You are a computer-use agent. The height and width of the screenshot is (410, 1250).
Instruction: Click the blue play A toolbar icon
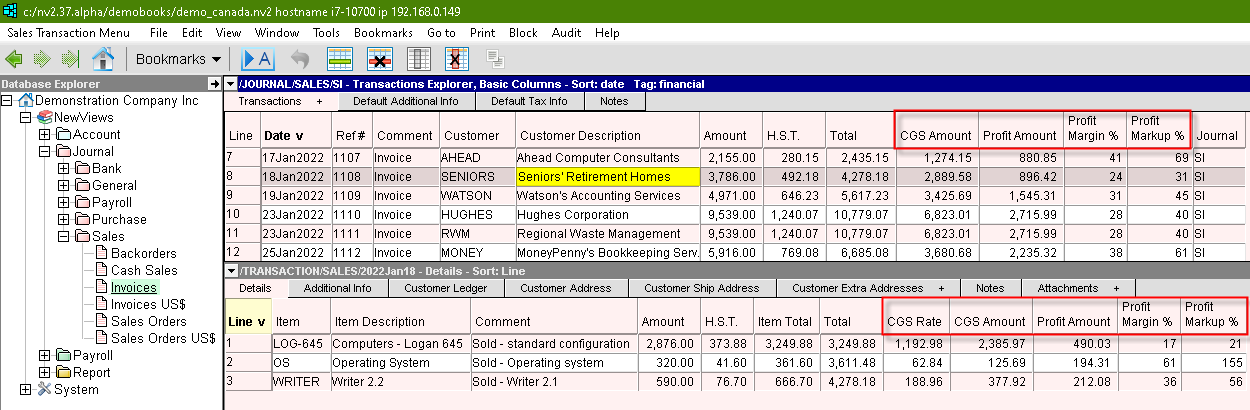[258, 59]
